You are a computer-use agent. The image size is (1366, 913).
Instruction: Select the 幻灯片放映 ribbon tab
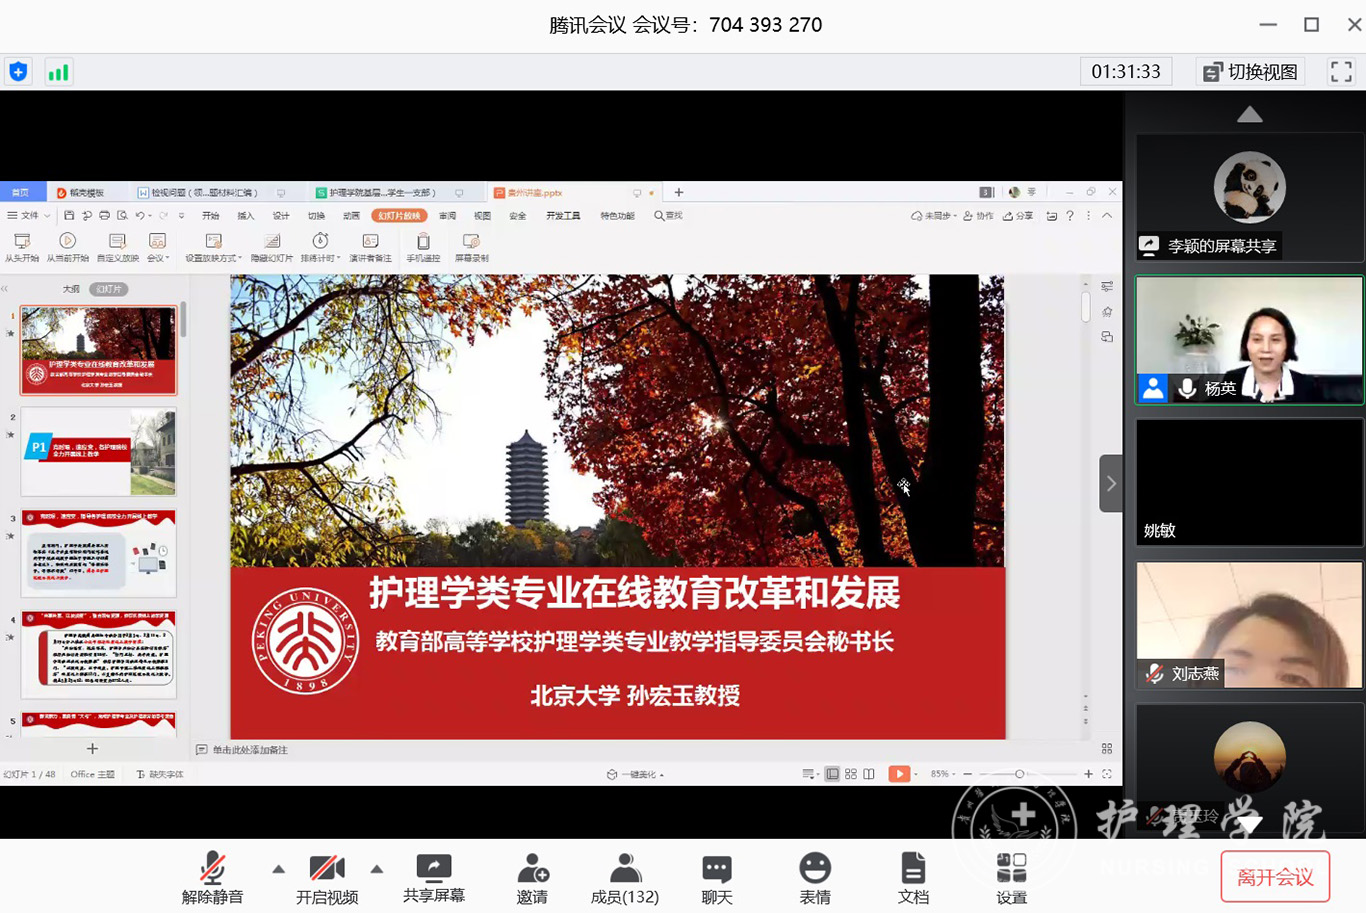point(399,216)
